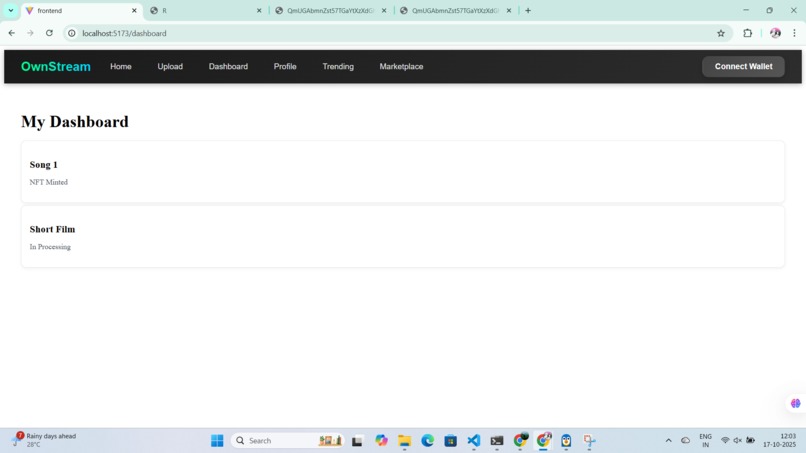The height and width of the screenshot is (453, 806).
Task: Click the My Dashboard heading
Action: point(75,122)
